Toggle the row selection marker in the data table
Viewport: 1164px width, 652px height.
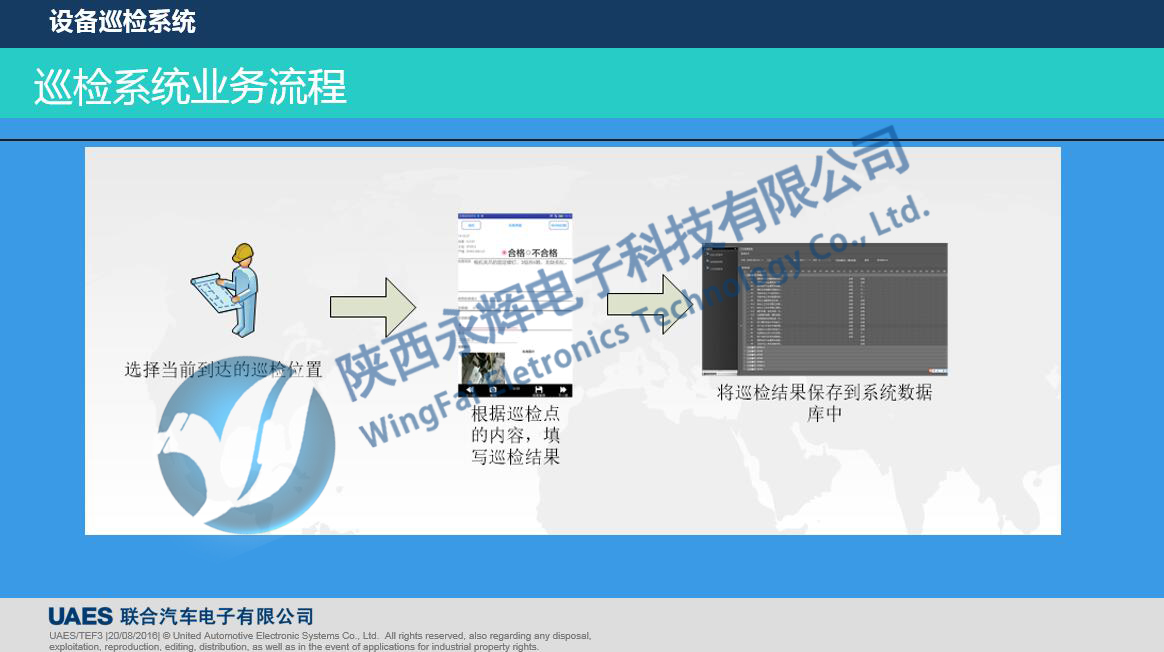741,325
